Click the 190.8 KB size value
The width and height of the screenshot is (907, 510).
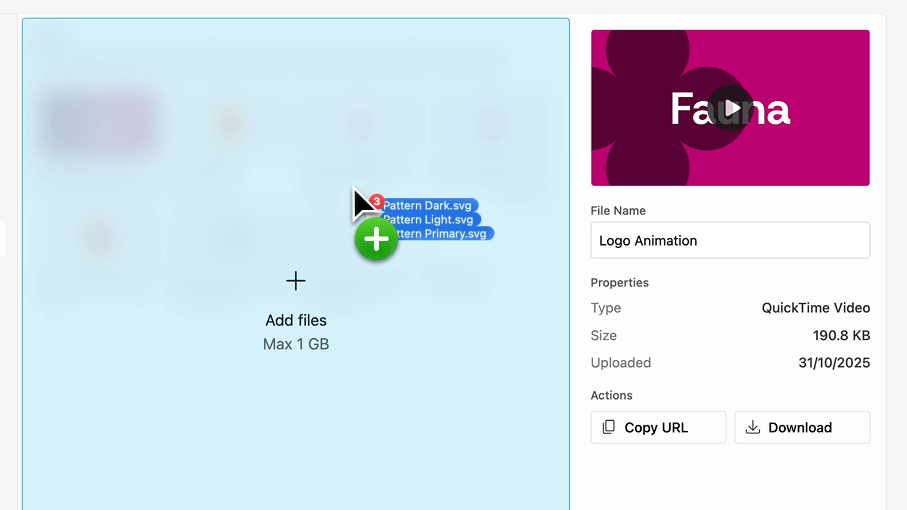click(x=841, y=336)
